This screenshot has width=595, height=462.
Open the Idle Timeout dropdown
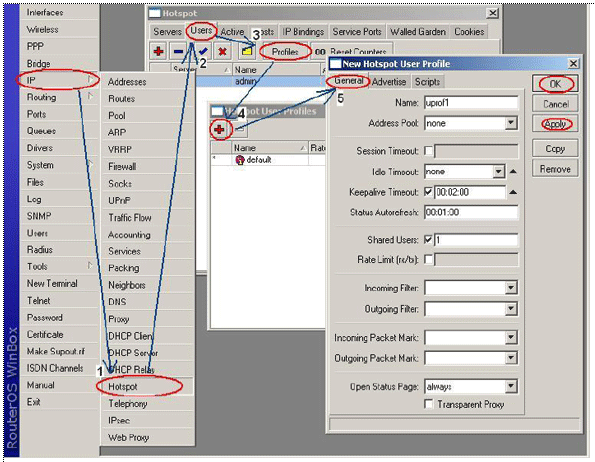pos(499,172)
